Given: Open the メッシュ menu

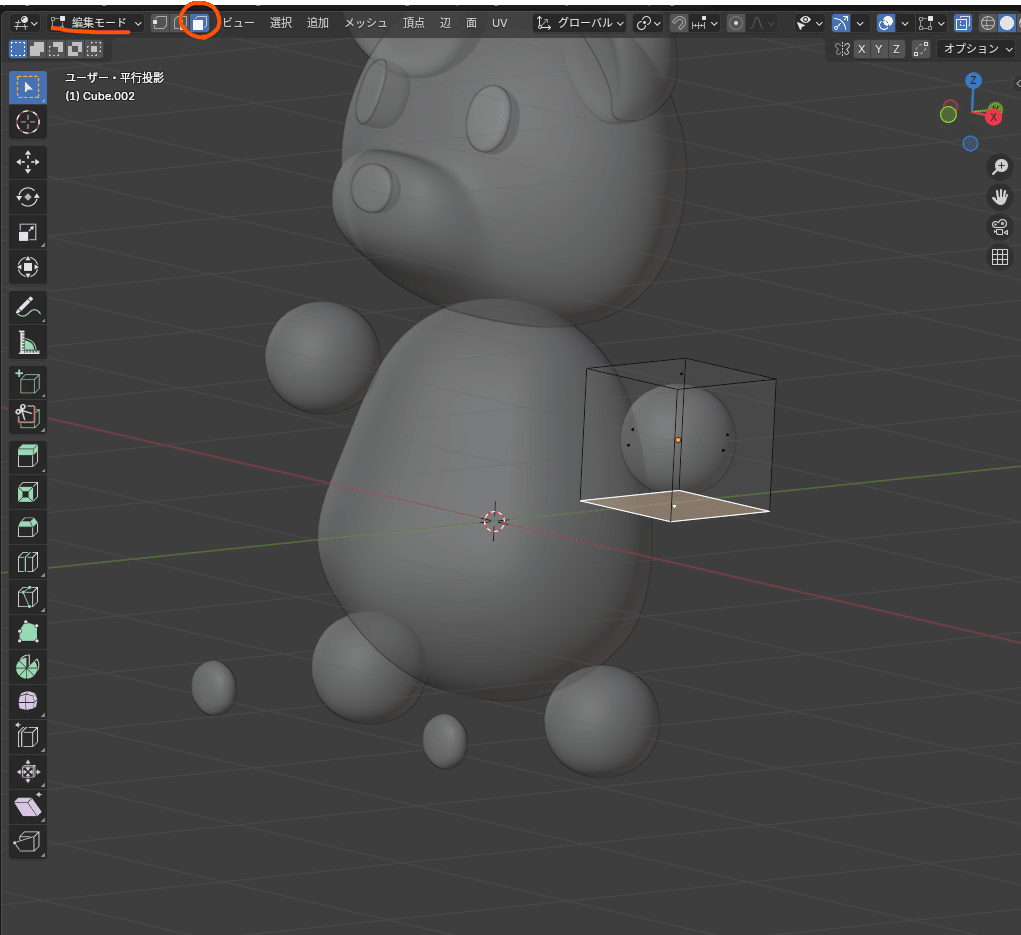Looking at the screenshot, I should [365, 23].
